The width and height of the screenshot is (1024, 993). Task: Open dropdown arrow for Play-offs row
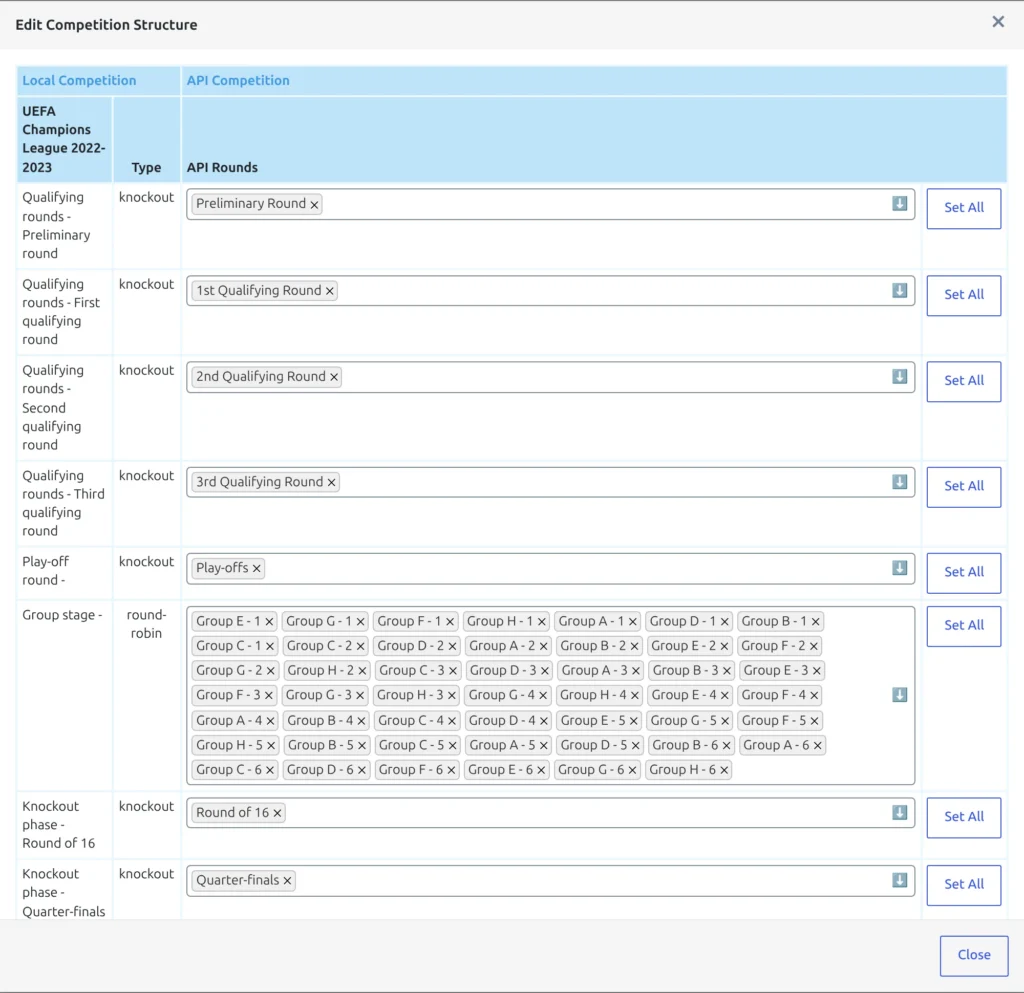899,568
